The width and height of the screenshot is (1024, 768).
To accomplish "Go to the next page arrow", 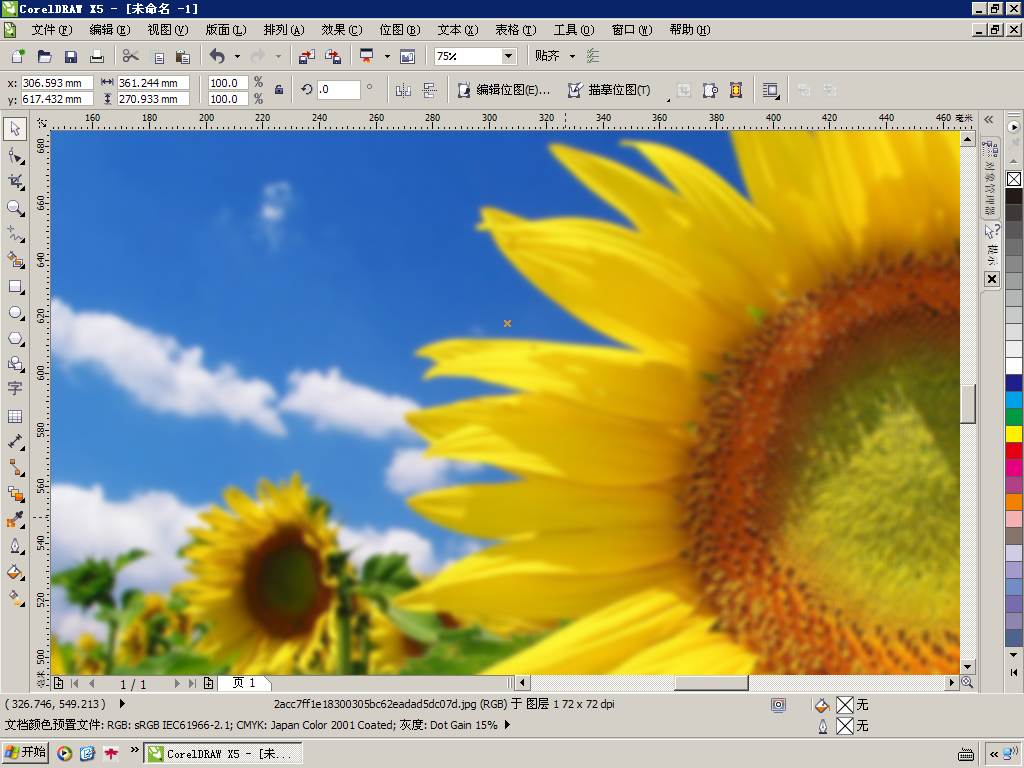I will 176,683.
